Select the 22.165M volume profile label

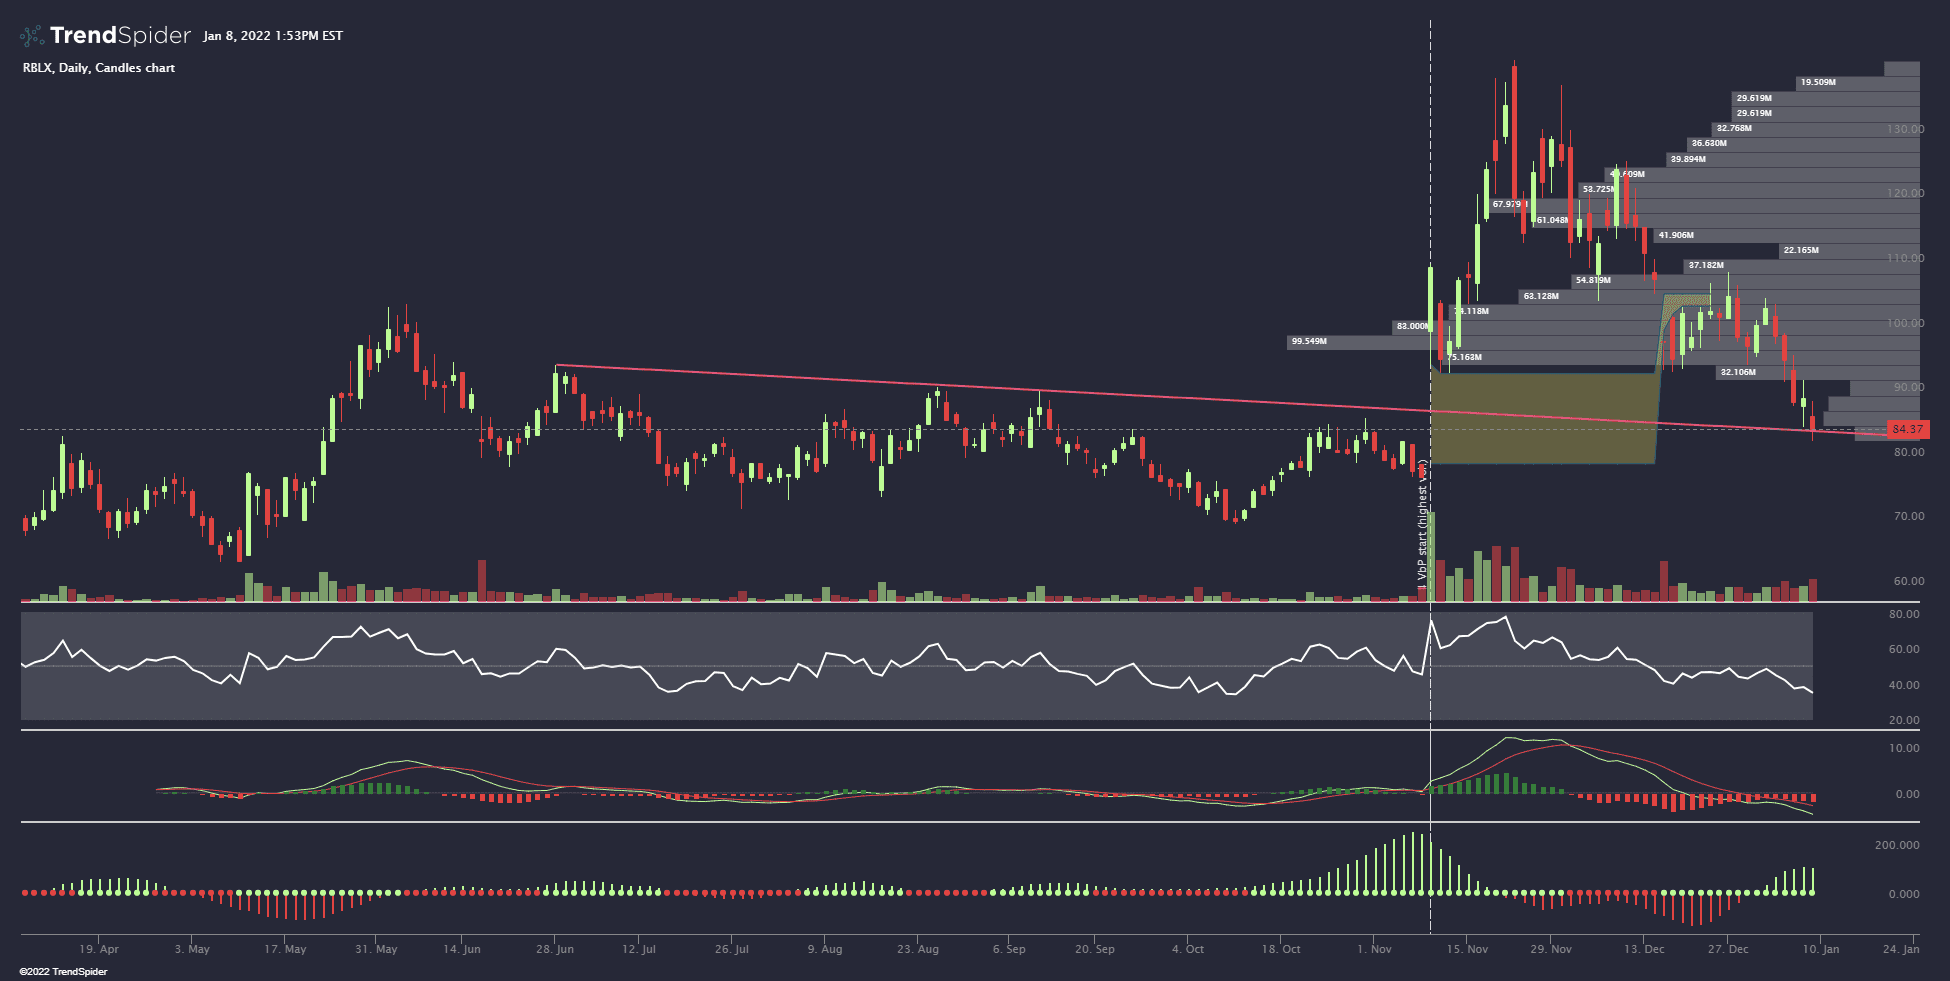point(1800,250)
